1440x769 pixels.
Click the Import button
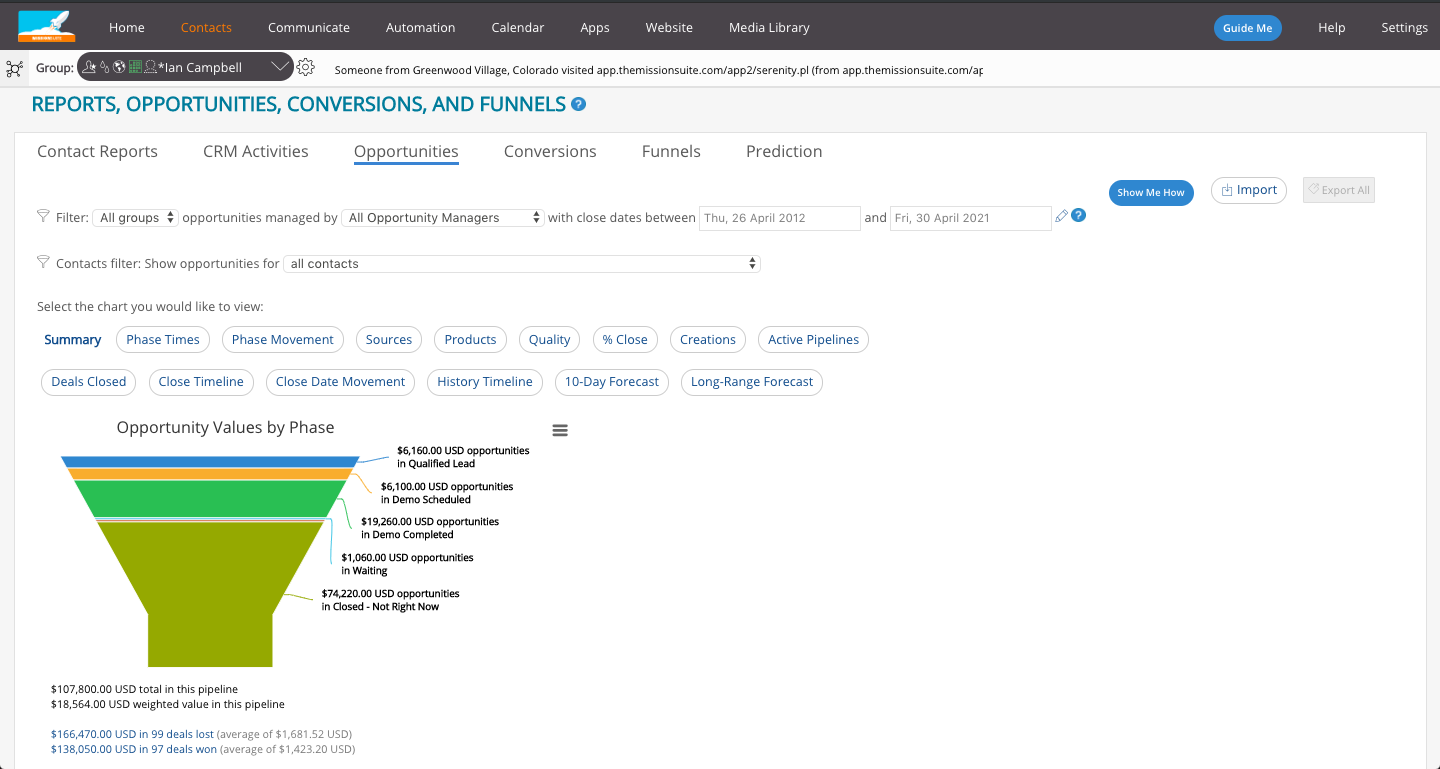pyautogui.click(x=1248, y=190)
